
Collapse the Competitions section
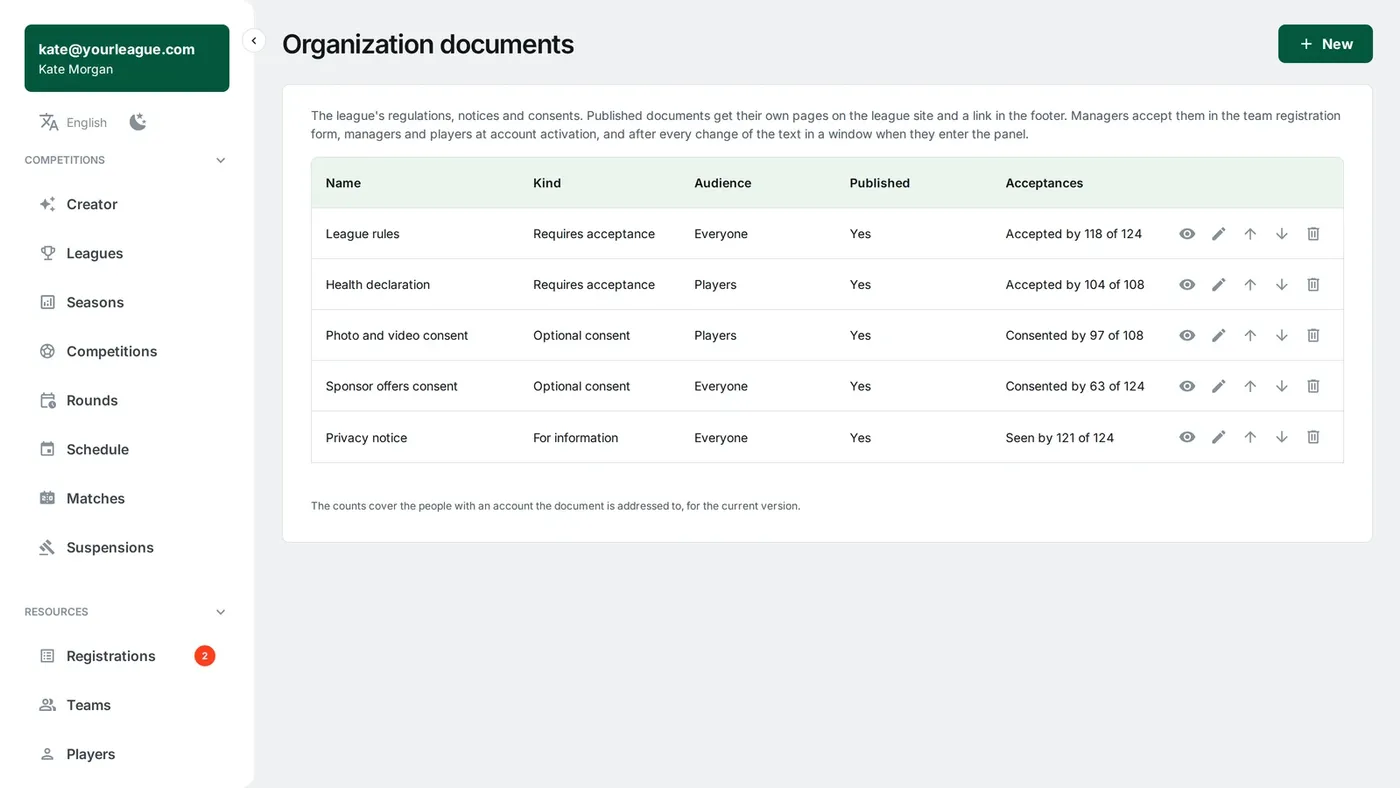click(x=221, y=160)
